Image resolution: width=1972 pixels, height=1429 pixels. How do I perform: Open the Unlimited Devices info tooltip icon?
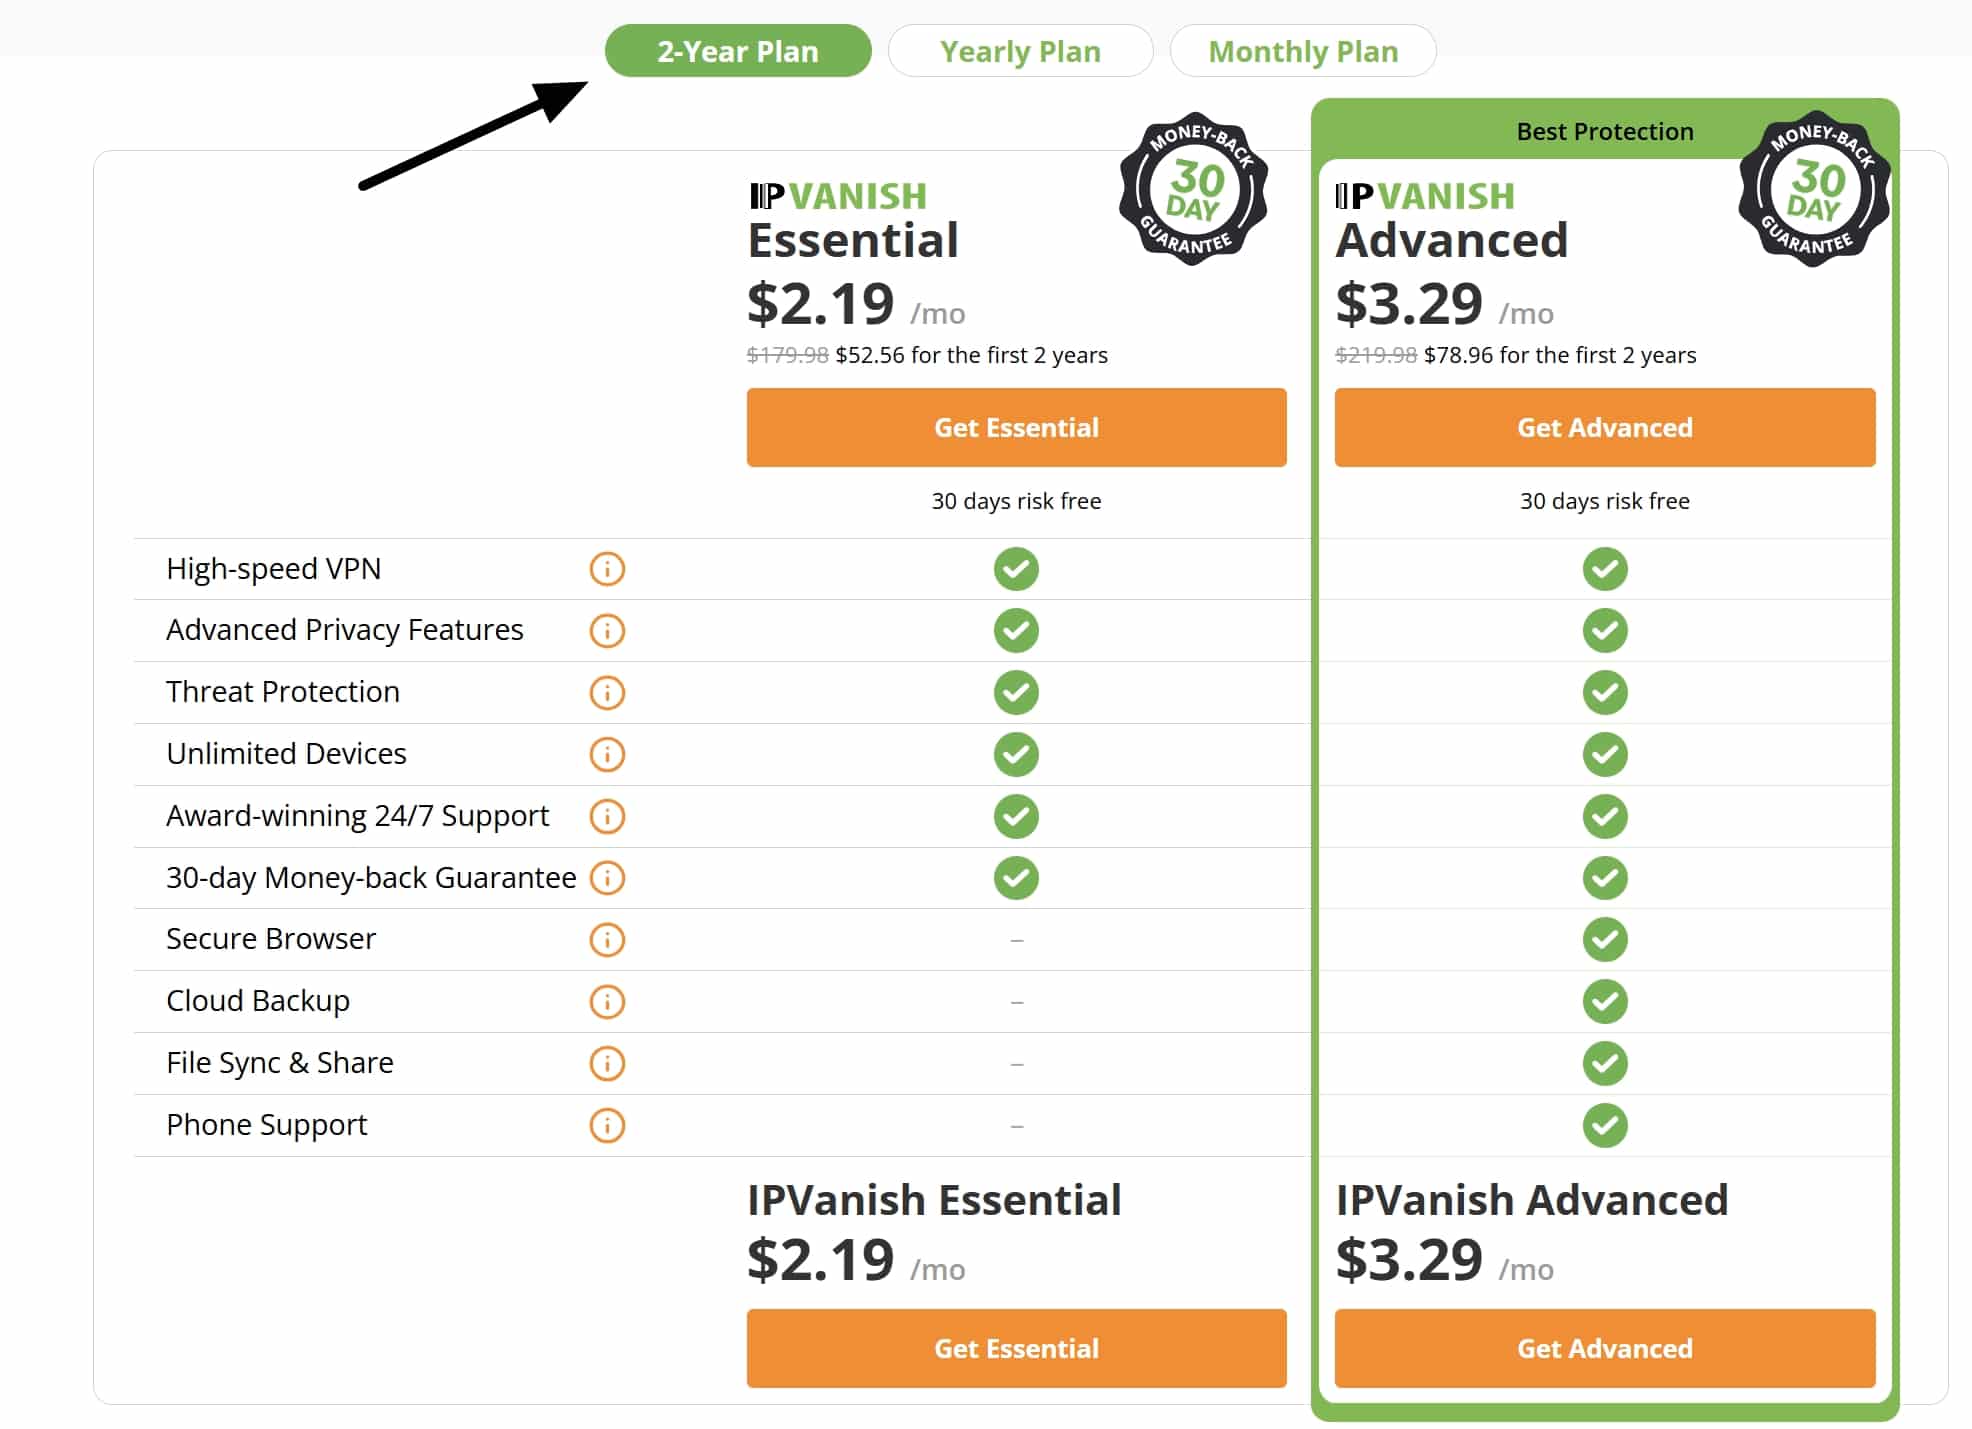(x=607, y=754)
